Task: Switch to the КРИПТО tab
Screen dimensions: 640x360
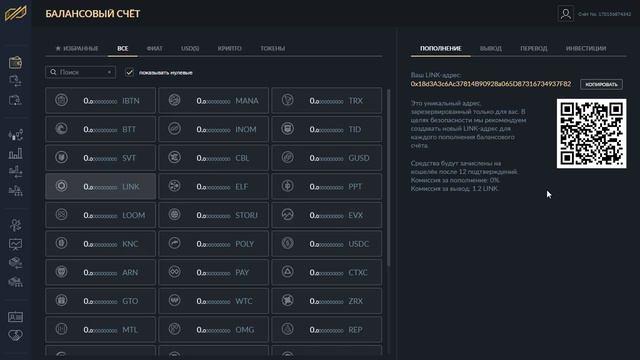Action: 229,48
